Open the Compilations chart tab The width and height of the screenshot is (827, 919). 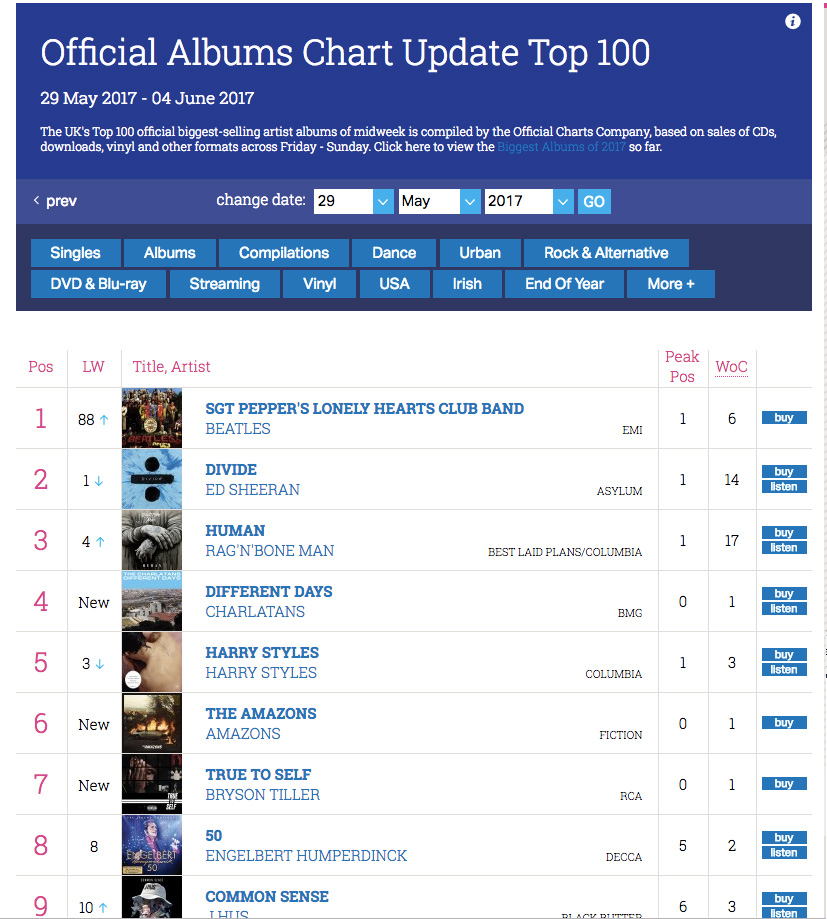284,253
